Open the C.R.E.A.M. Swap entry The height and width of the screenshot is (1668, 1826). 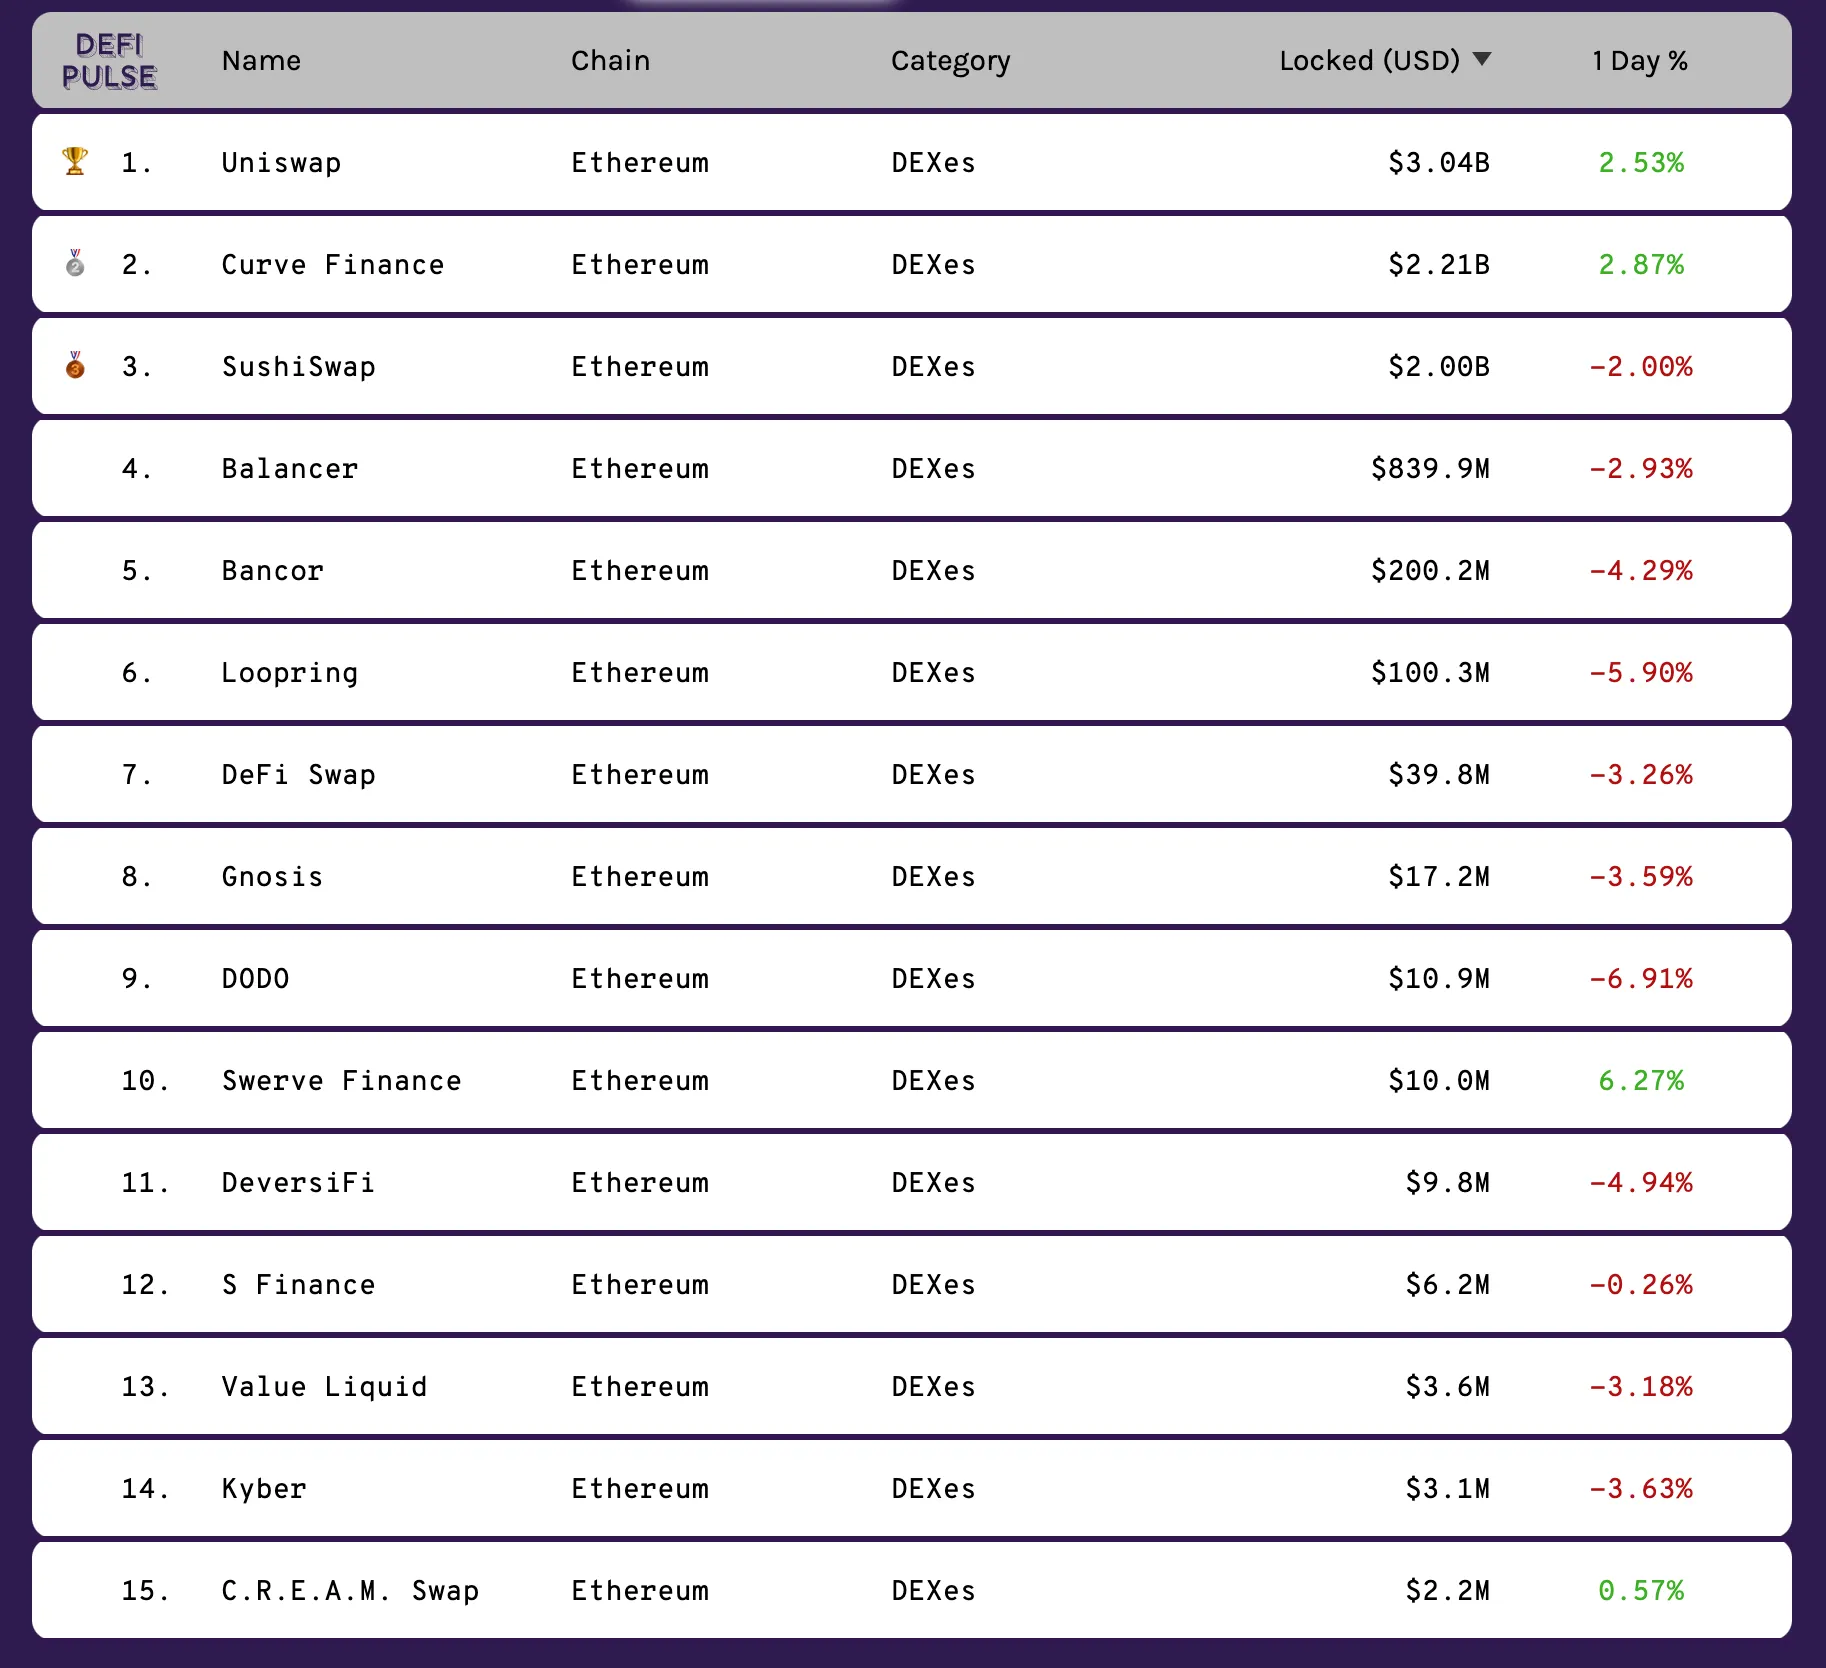[350, 1591]
